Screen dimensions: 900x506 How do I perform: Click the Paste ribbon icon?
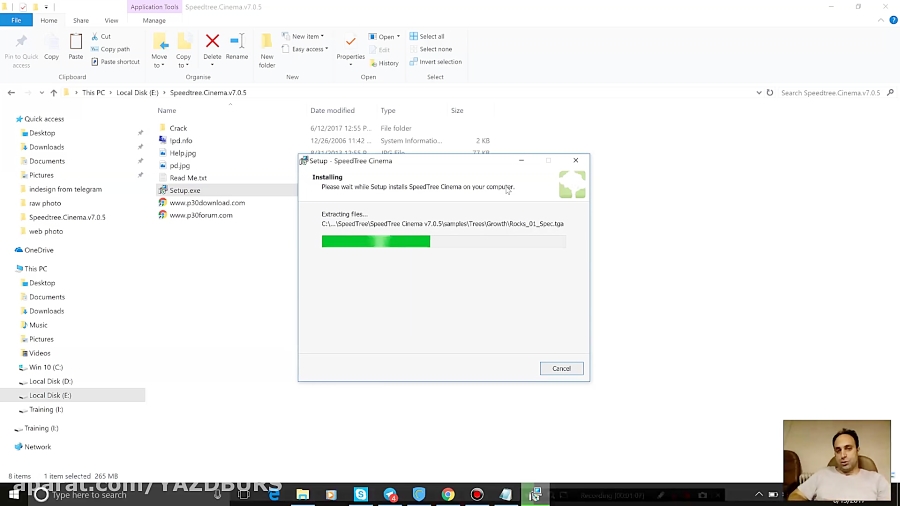[76, 47]
